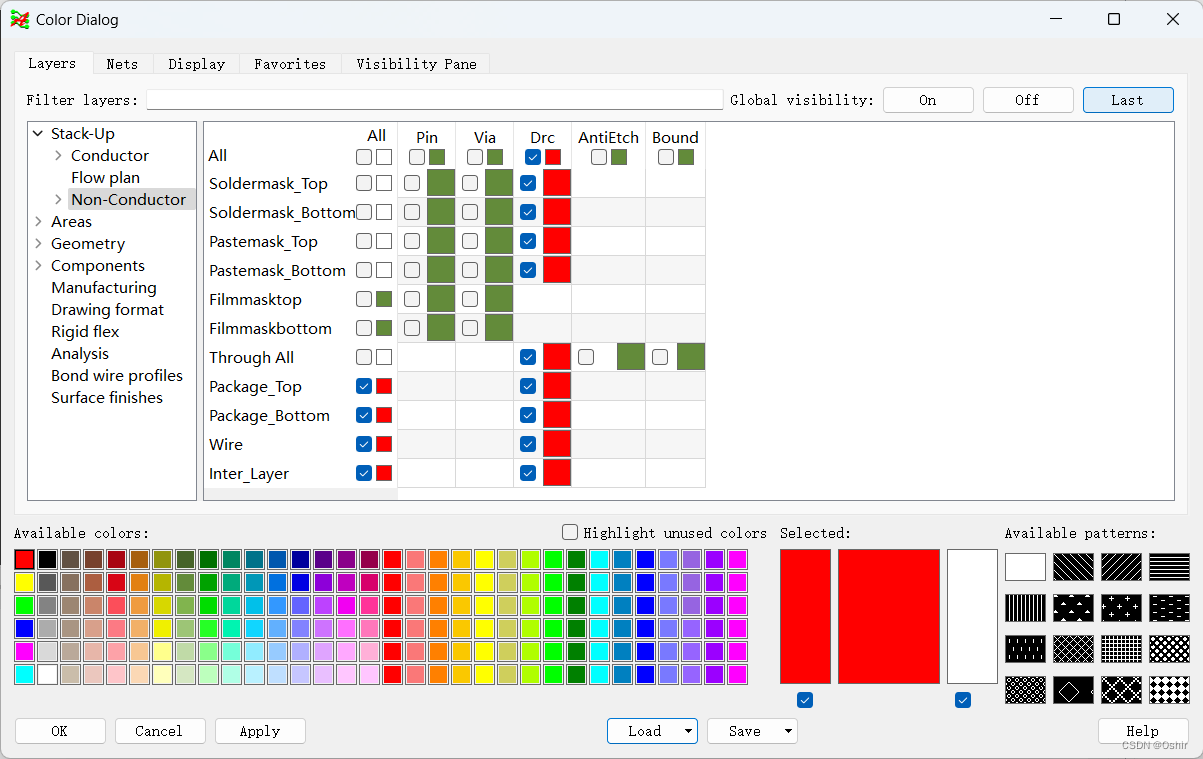
Task: Open the Load dropdown arrow
Action: [x=688, y=732]
